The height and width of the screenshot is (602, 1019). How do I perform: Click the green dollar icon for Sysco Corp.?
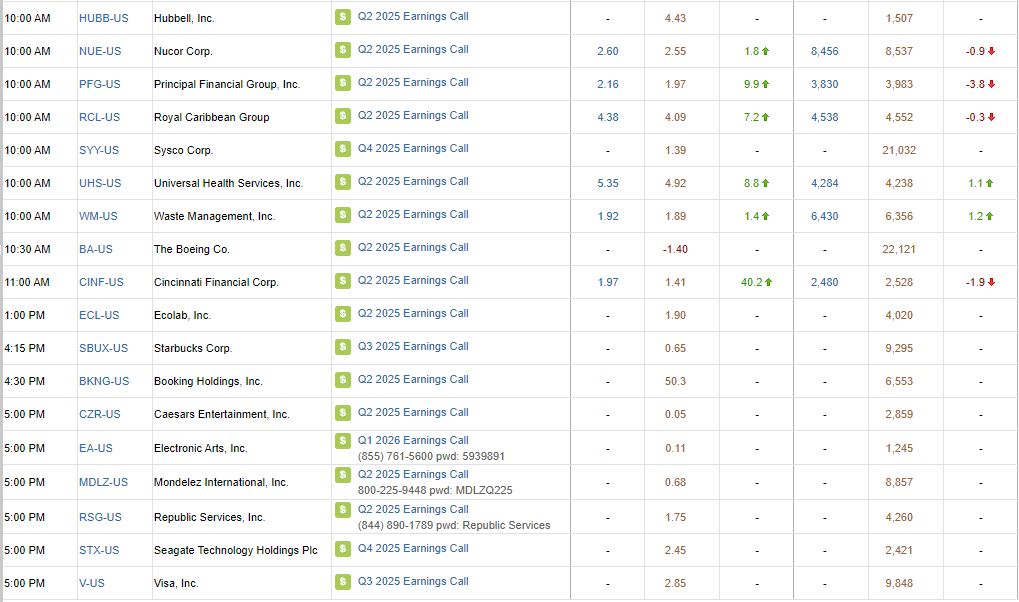point(342,149)
